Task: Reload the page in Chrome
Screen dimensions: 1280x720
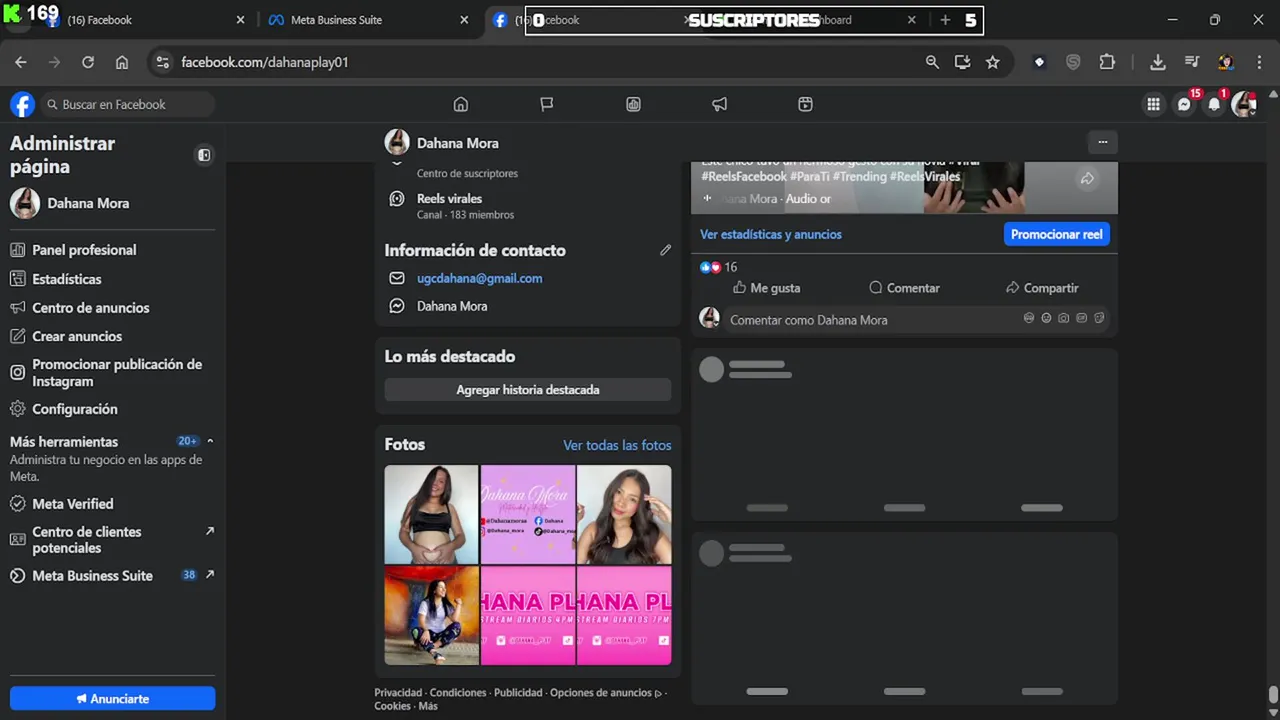Action: coord(88,62)
